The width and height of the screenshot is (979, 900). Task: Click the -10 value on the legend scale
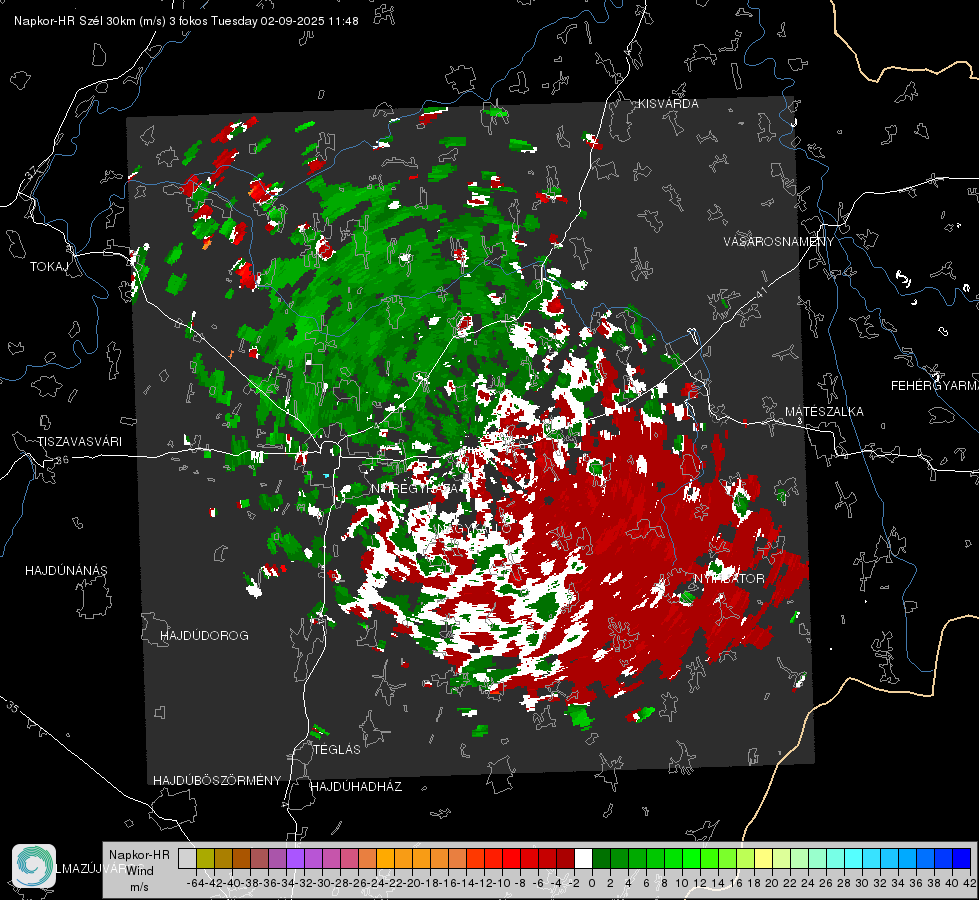(x=501, y=883)
